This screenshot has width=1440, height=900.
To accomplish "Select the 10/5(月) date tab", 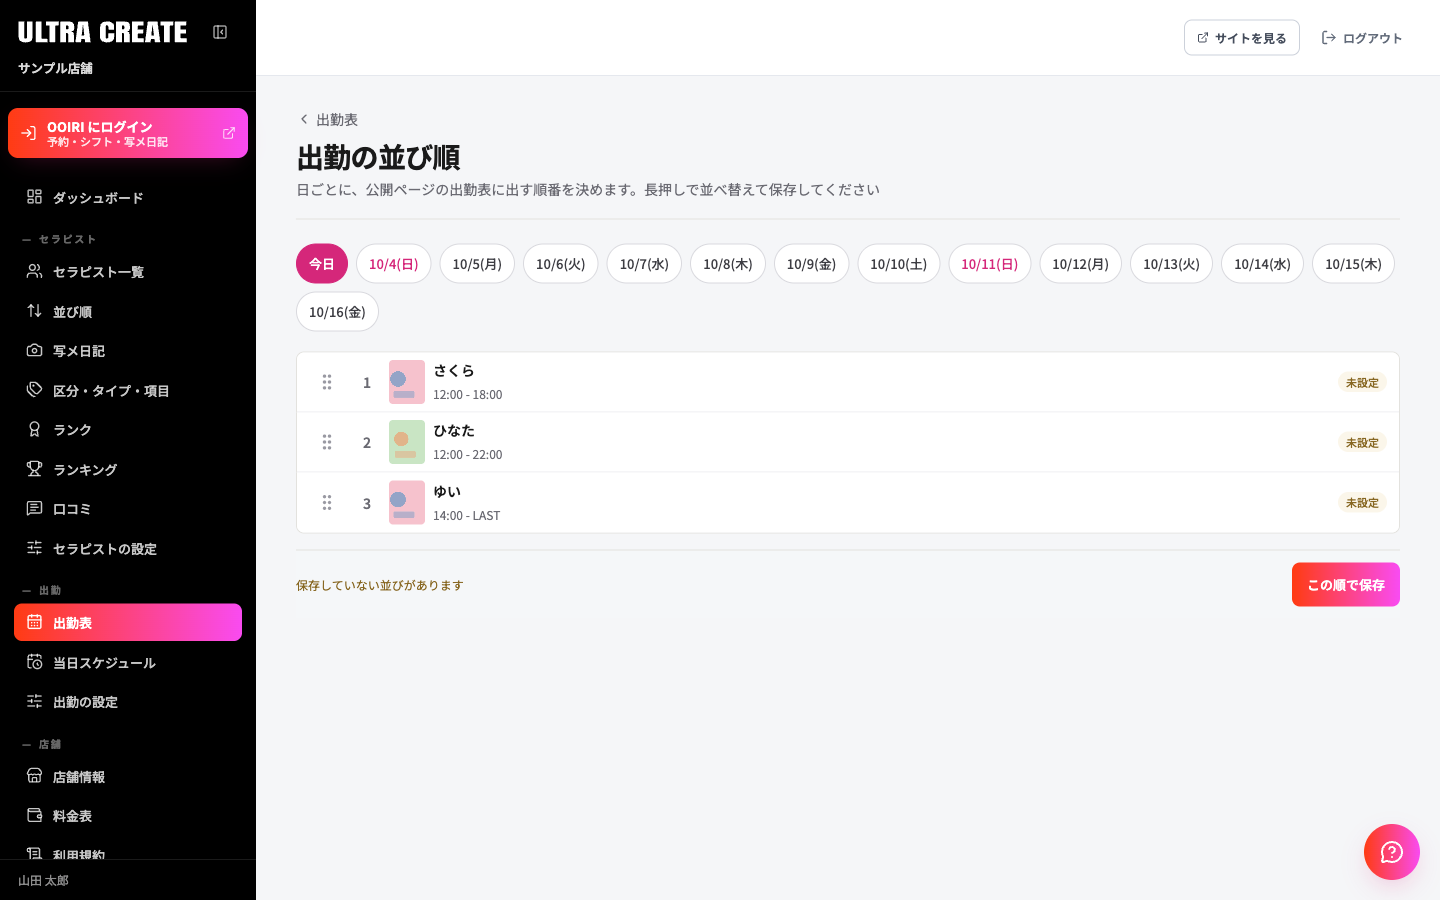I will click(x=477, y=264).
